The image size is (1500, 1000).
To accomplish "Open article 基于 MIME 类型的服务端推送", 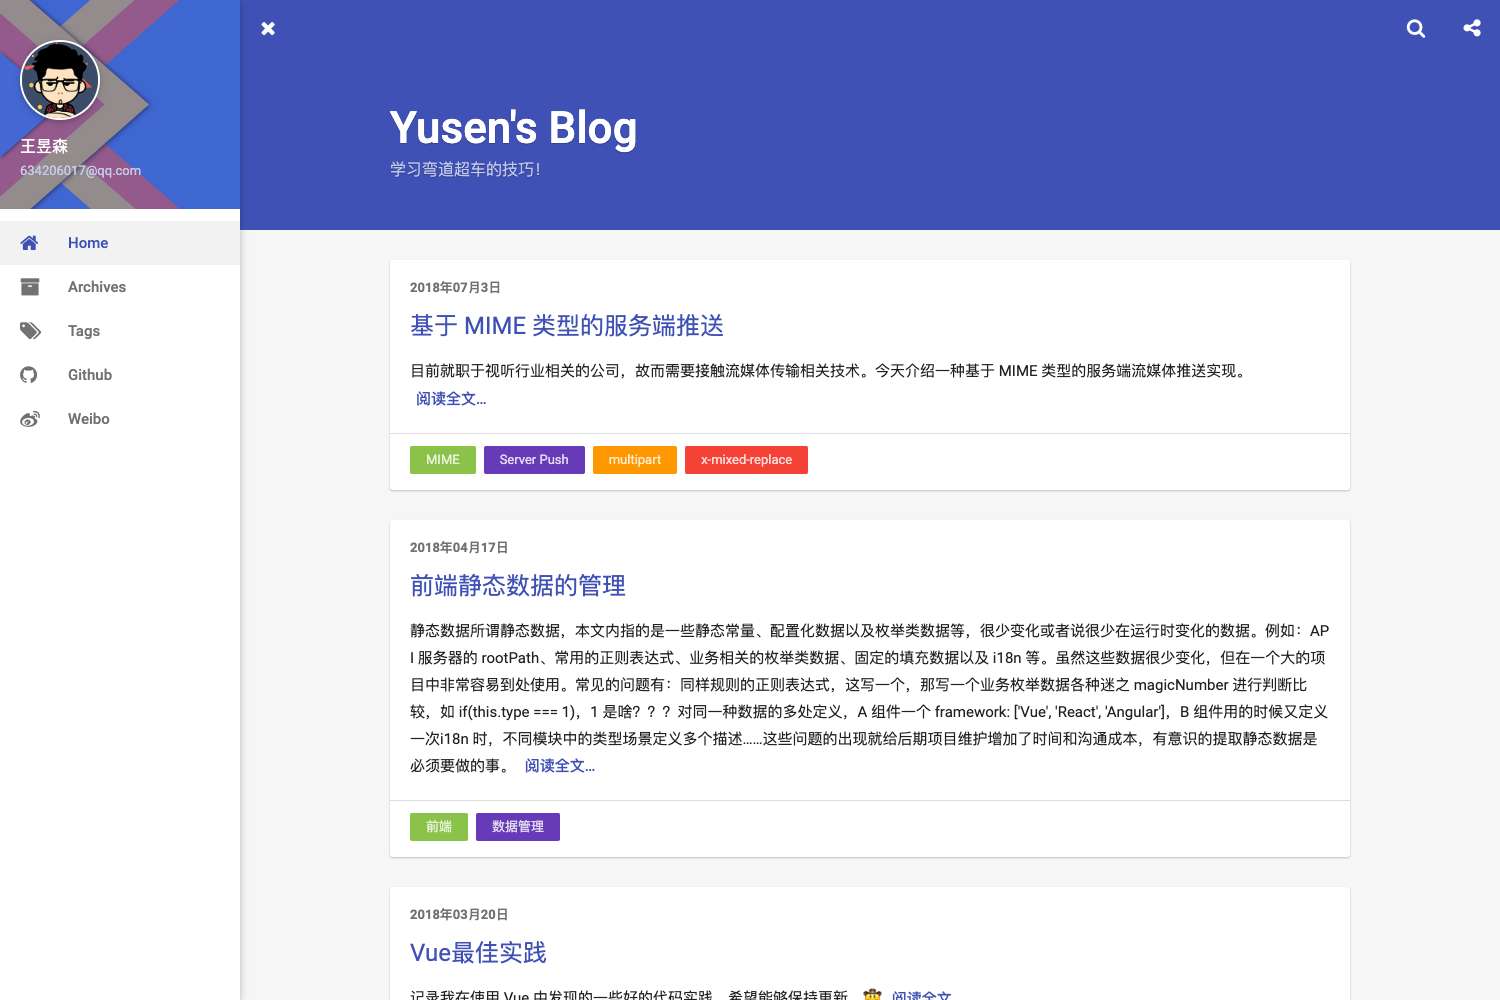I will 567,325.
